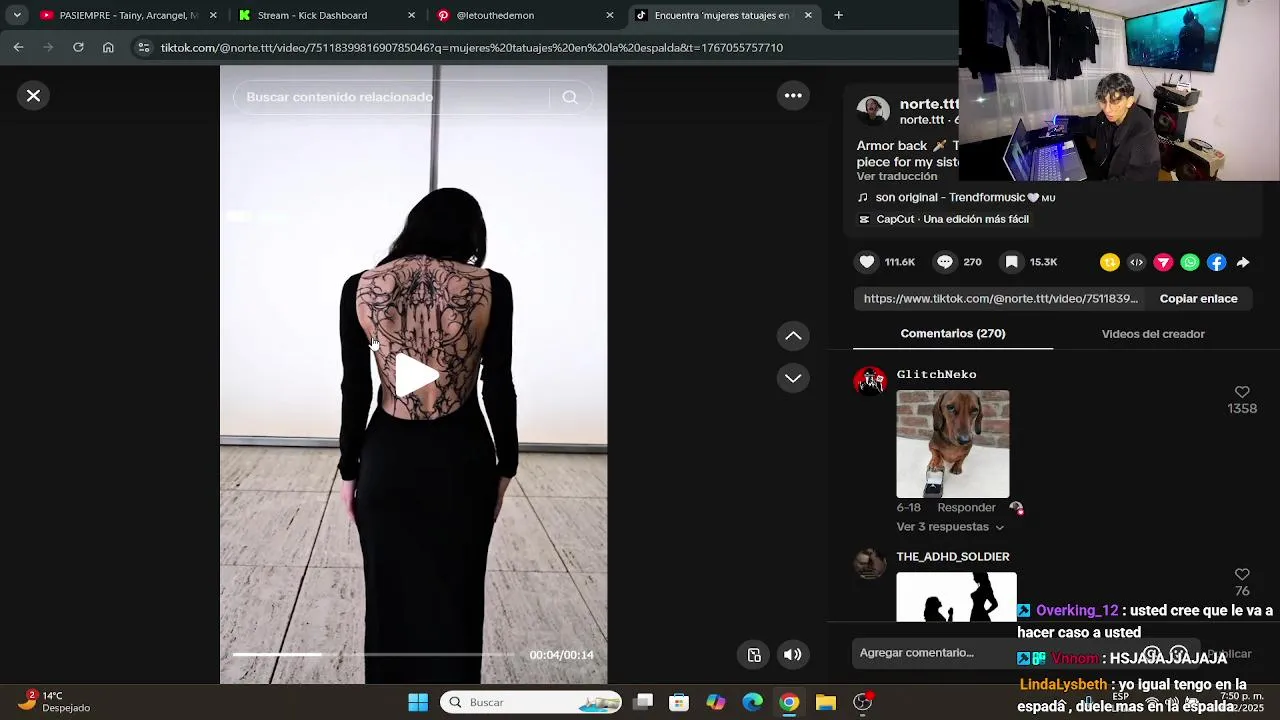Expand Ver 3 respuestas under GlitchNeko's comment
1280x720 pixels.
[950, 527]
